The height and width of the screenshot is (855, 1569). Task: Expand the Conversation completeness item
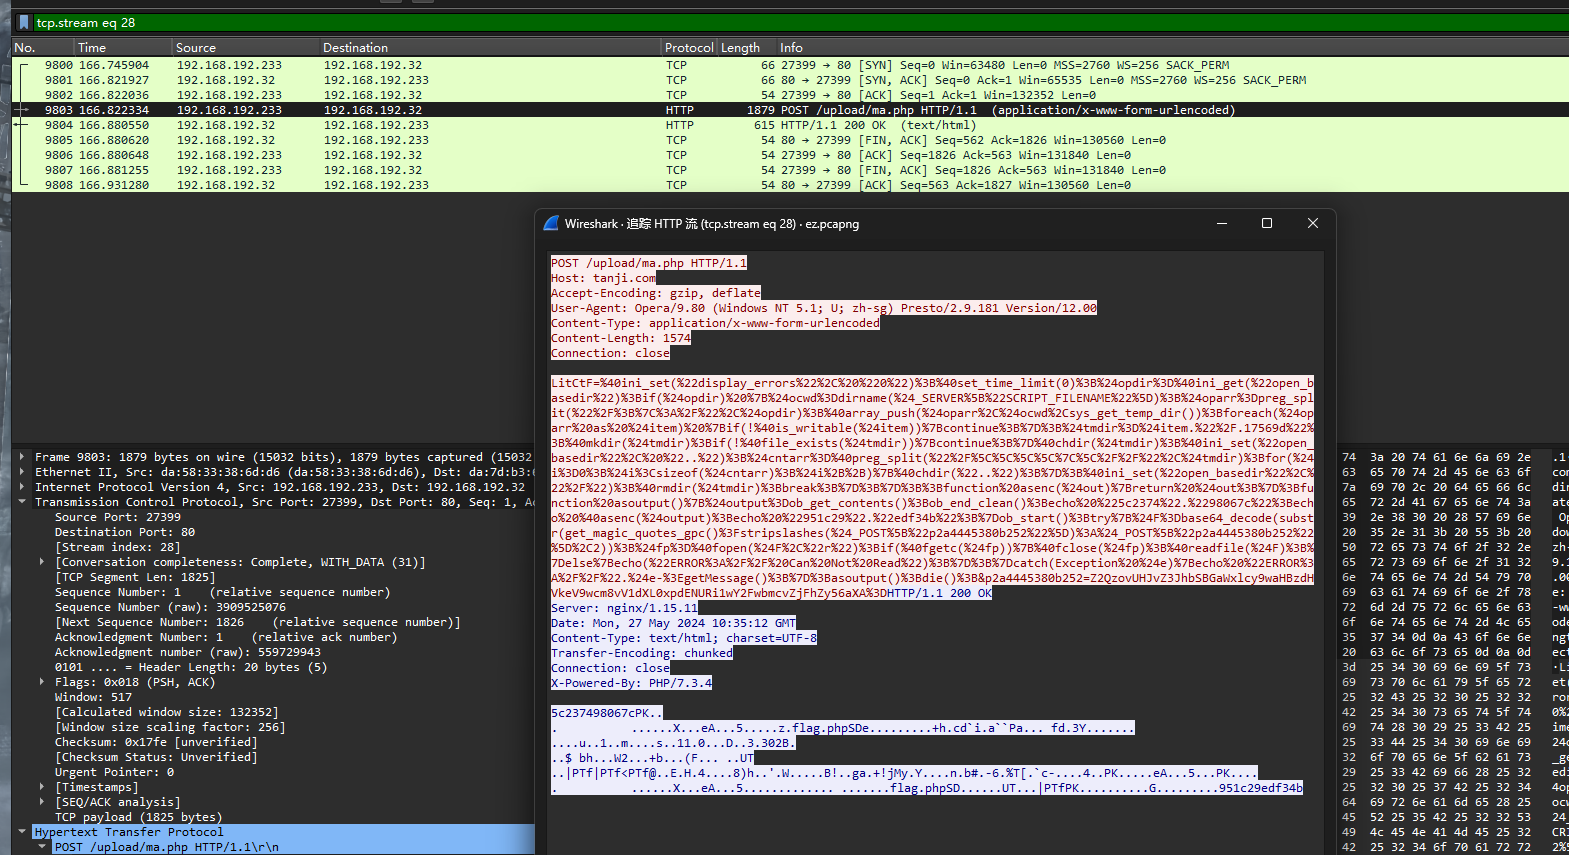(42, 562)
